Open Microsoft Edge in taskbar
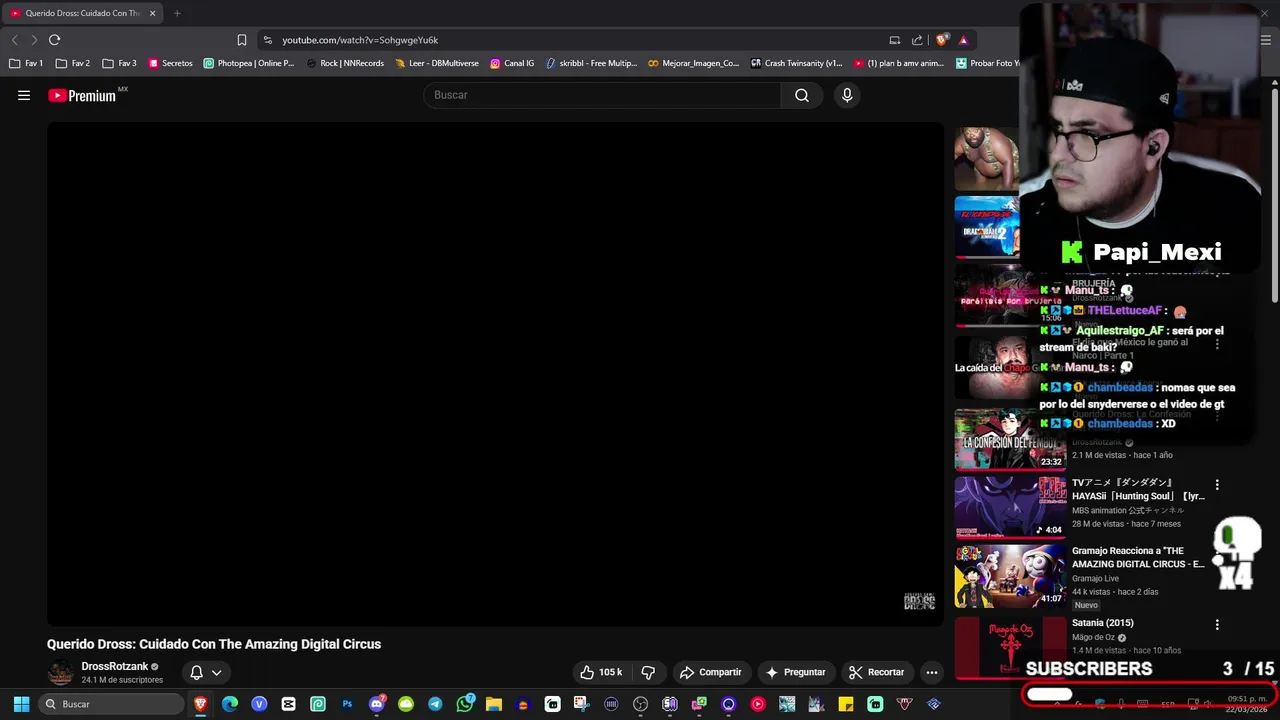This screenshot has width=1280, height=720. click(x=230, y=704)
